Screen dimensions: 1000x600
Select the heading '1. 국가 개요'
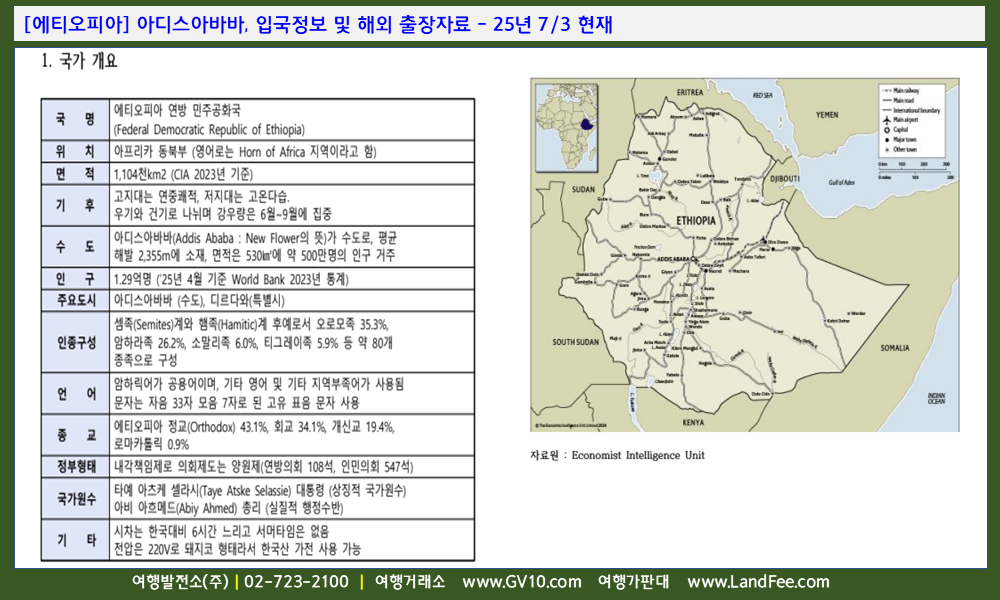tap(80, 61)
